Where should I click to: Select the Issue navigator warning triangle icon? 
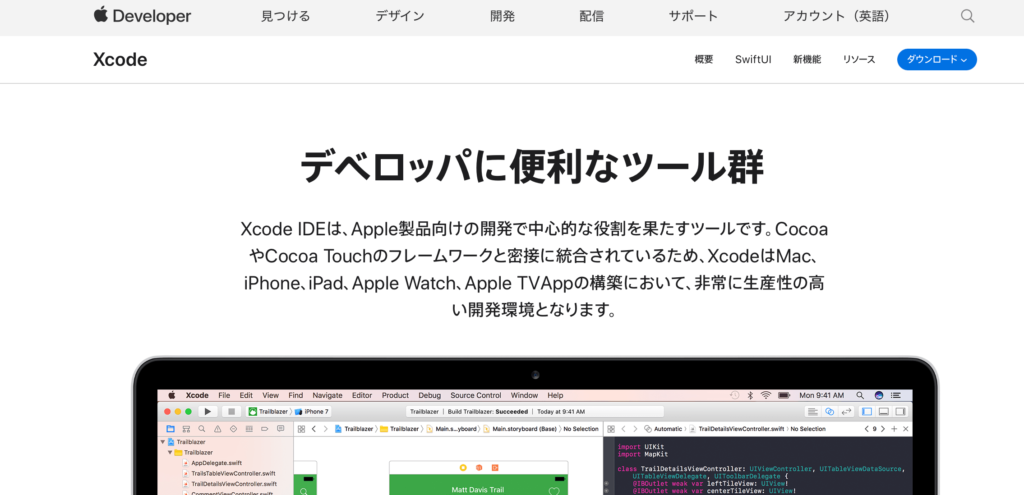217,429
